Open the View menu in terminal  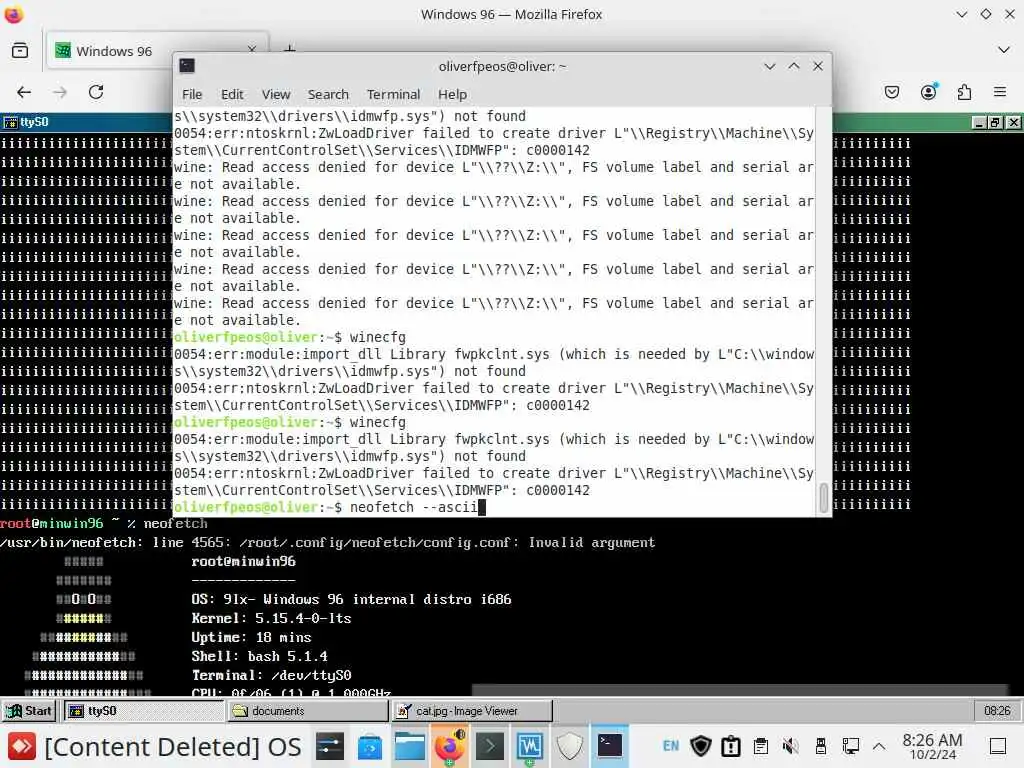(x=276, y=94)
